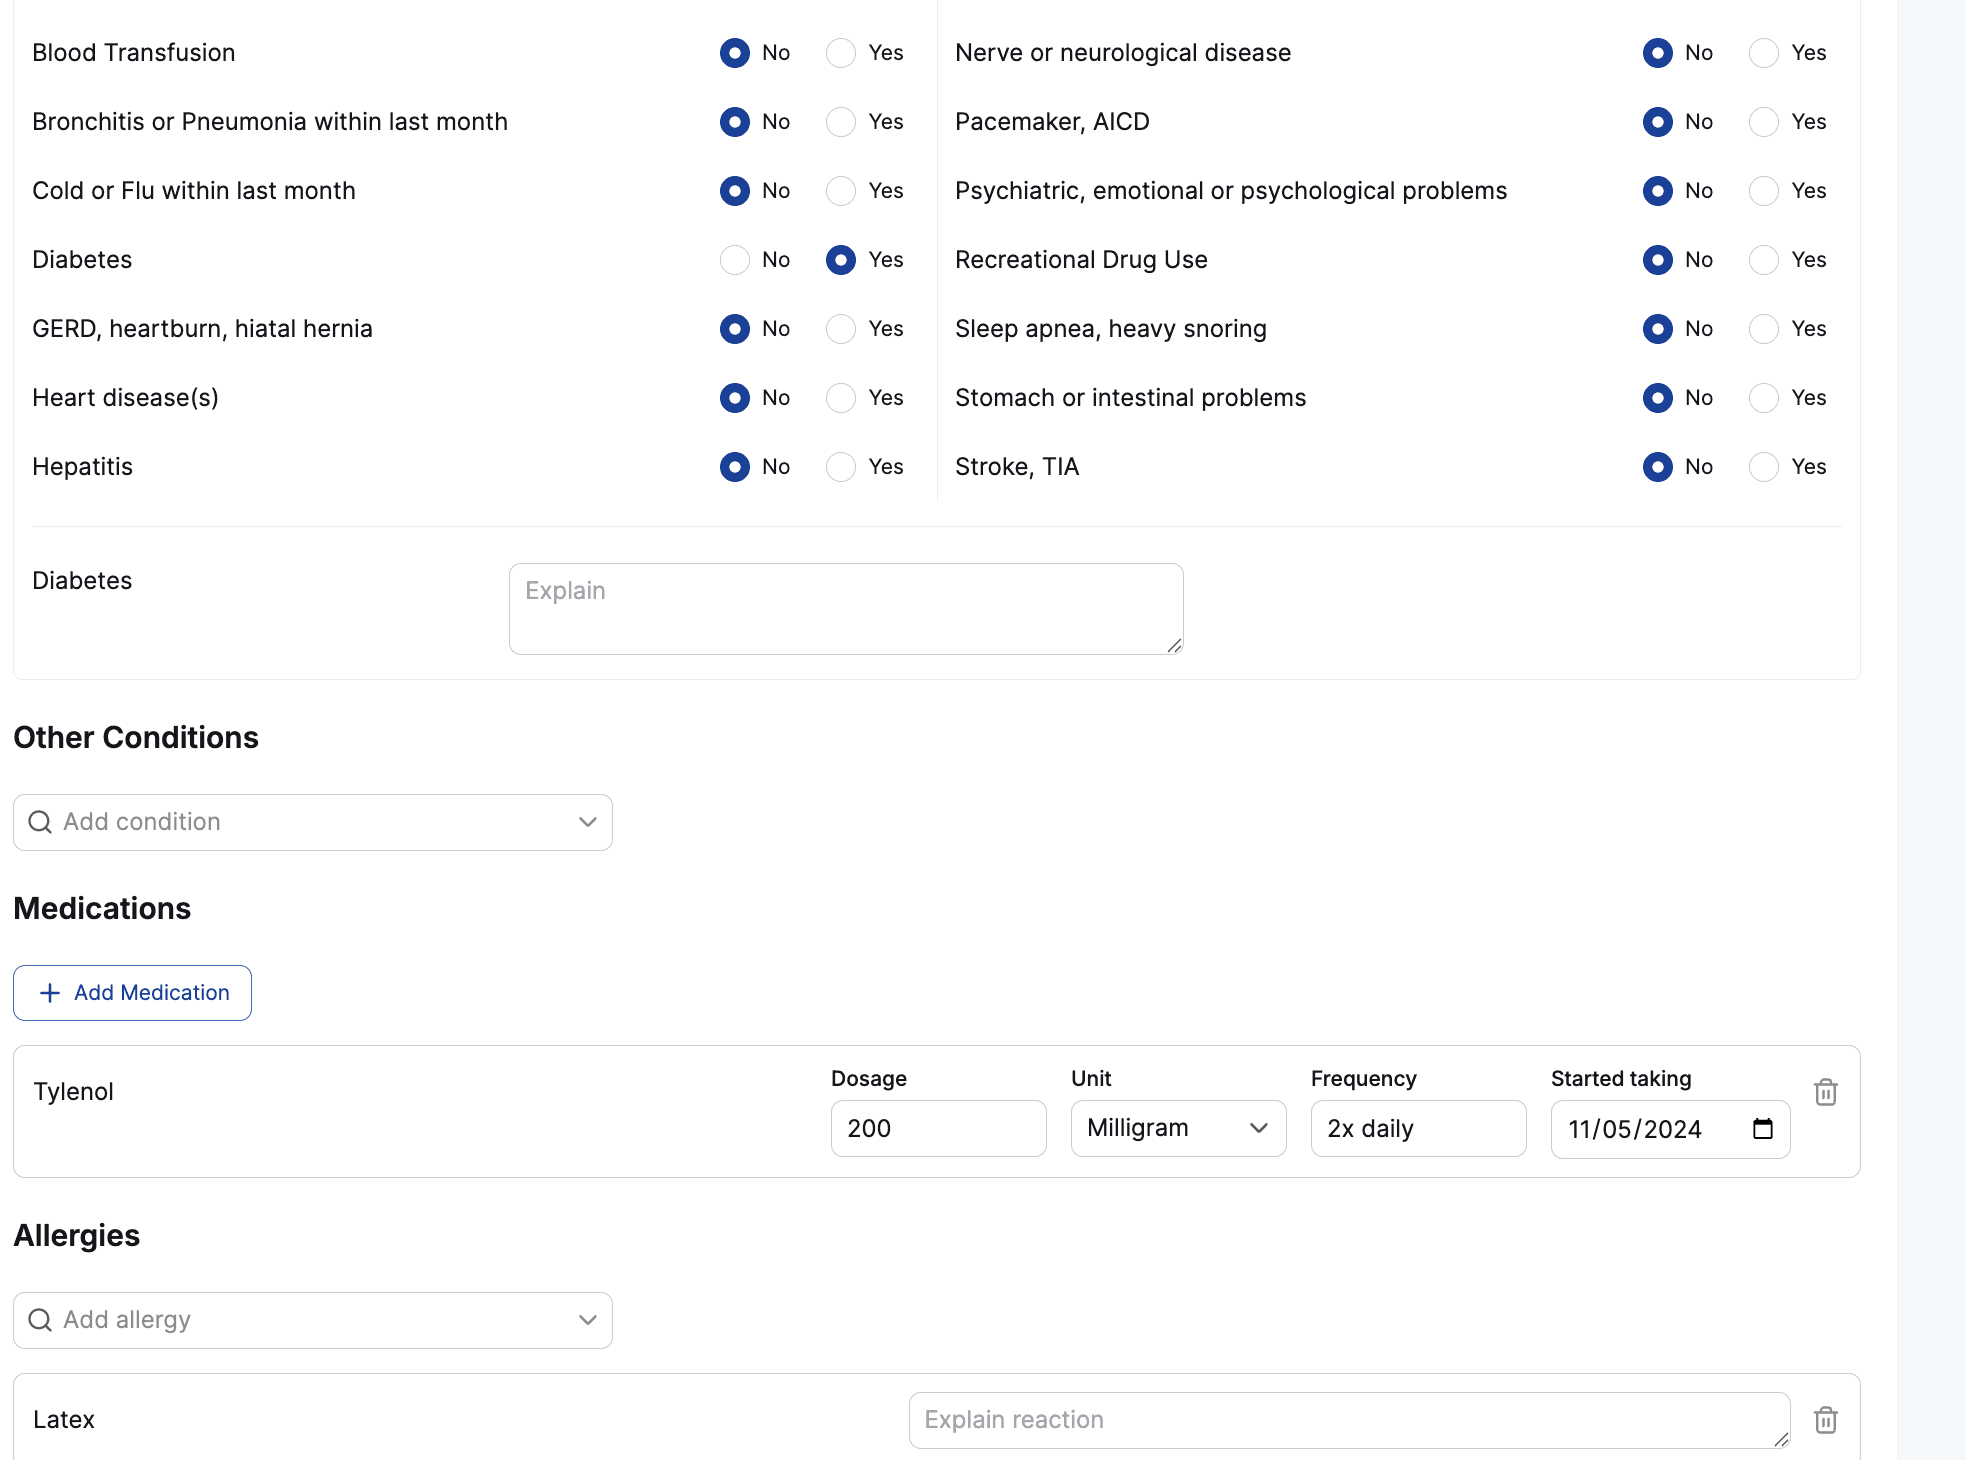Select No for Diabetes
The image size is (1966, 1460).
[735, 260]
